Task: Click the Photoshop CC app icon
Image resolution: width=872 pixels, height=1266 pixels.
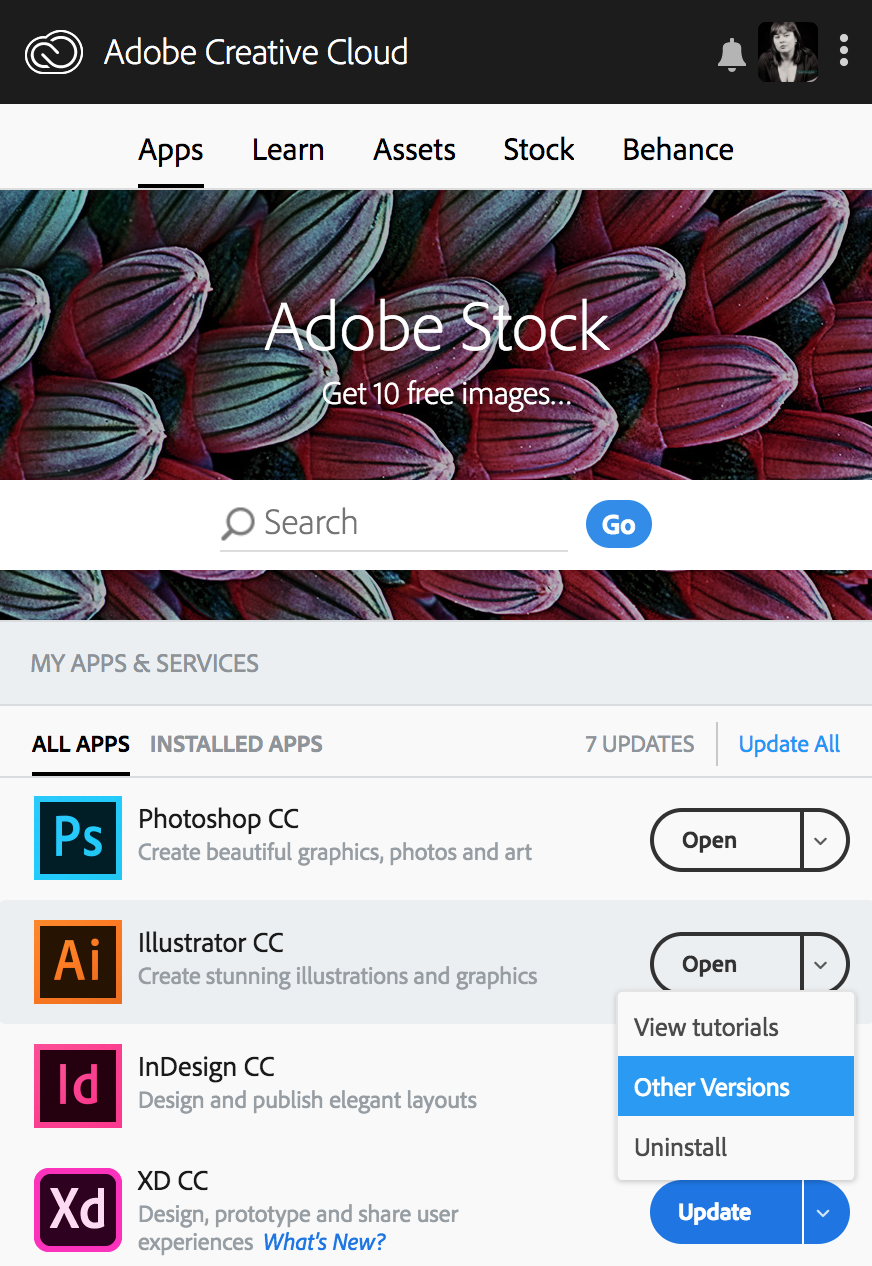Action: (78, 838)
